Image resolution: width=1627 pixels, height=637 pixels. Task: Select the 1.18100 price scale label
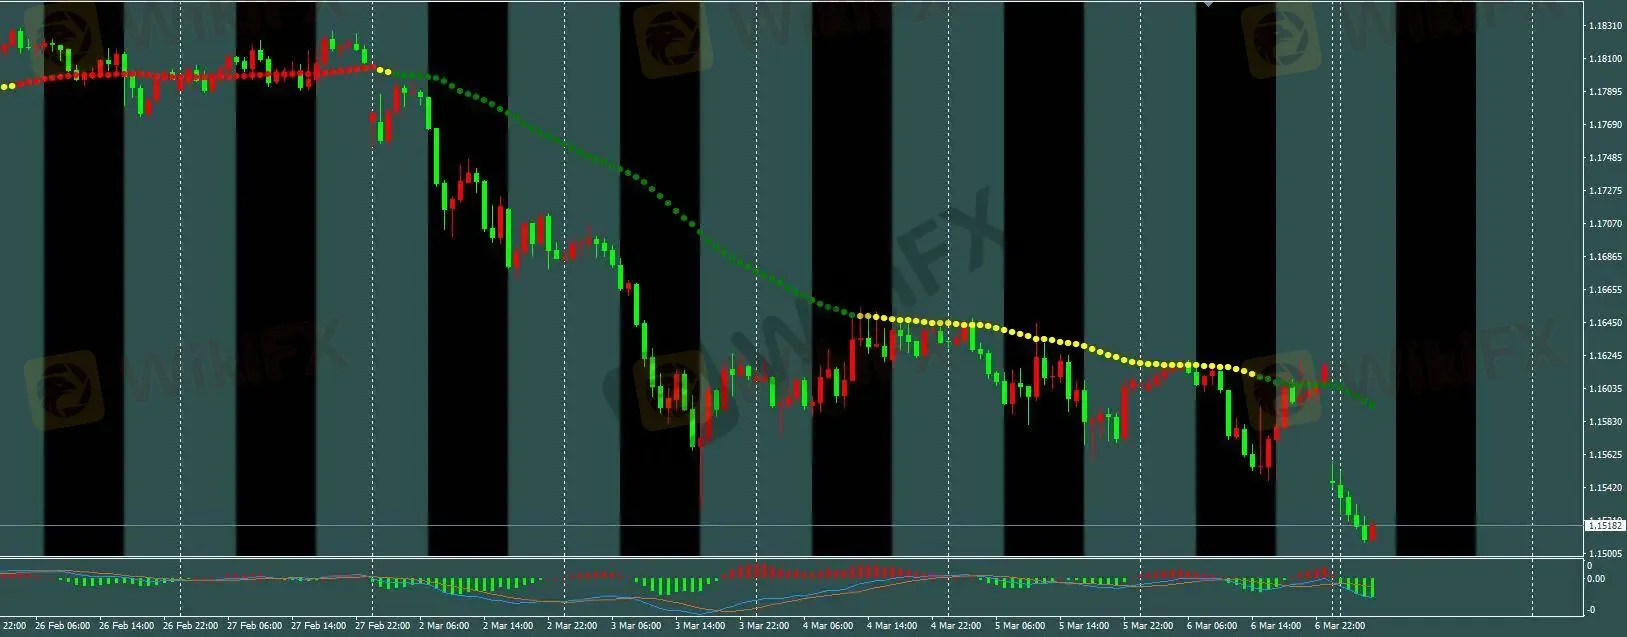(x=1604, y=59)
